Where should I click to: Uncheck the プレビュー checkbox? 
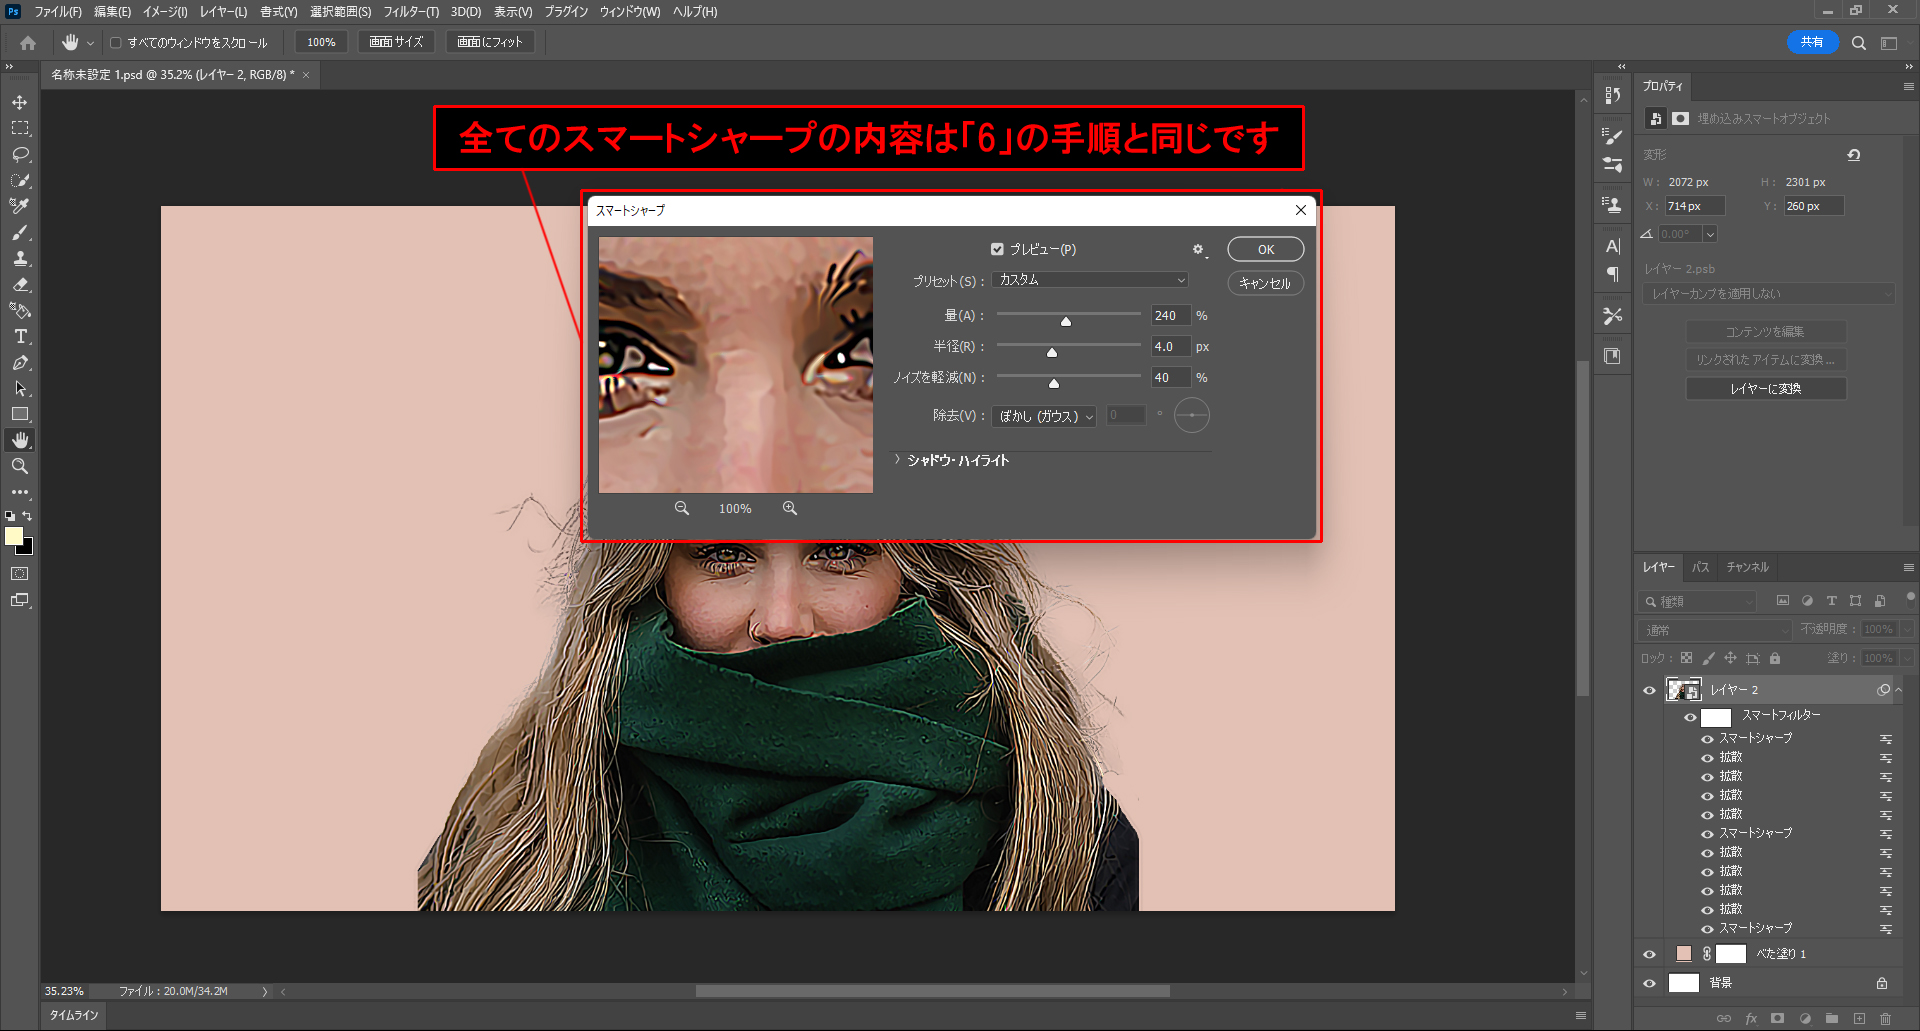coord(997,249)
